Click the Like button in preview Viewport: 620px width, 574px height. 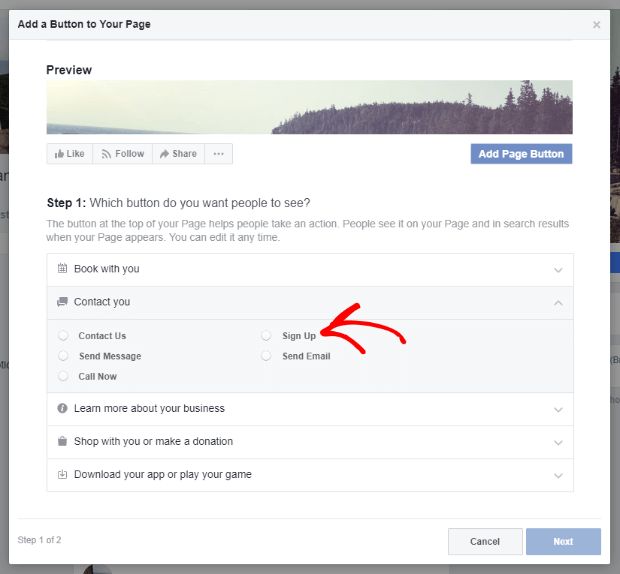(x=70, y=154)
